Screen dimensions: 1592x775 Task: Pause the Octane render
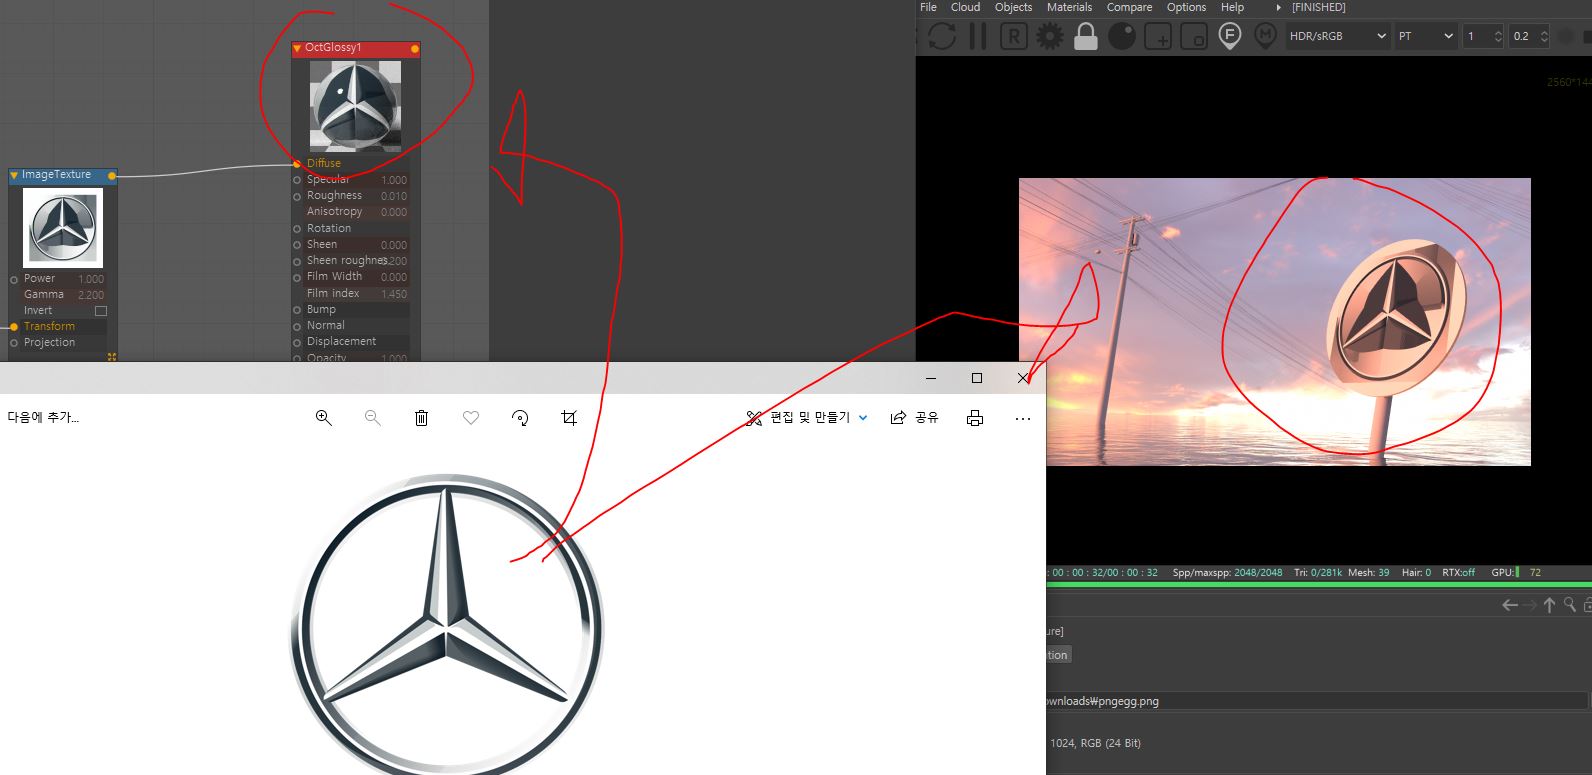[x=978, y=37]
